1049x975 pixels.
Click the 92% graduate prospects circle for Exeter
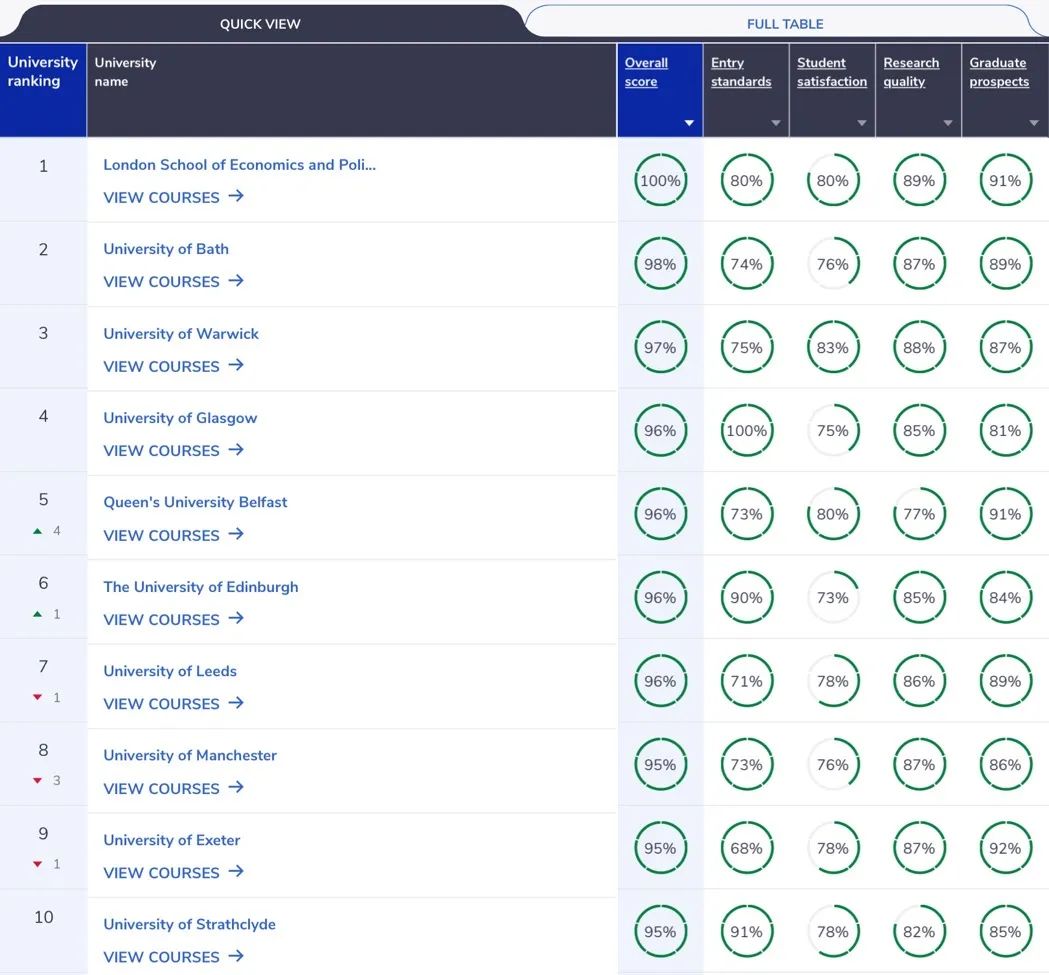tap(1005, 848)
